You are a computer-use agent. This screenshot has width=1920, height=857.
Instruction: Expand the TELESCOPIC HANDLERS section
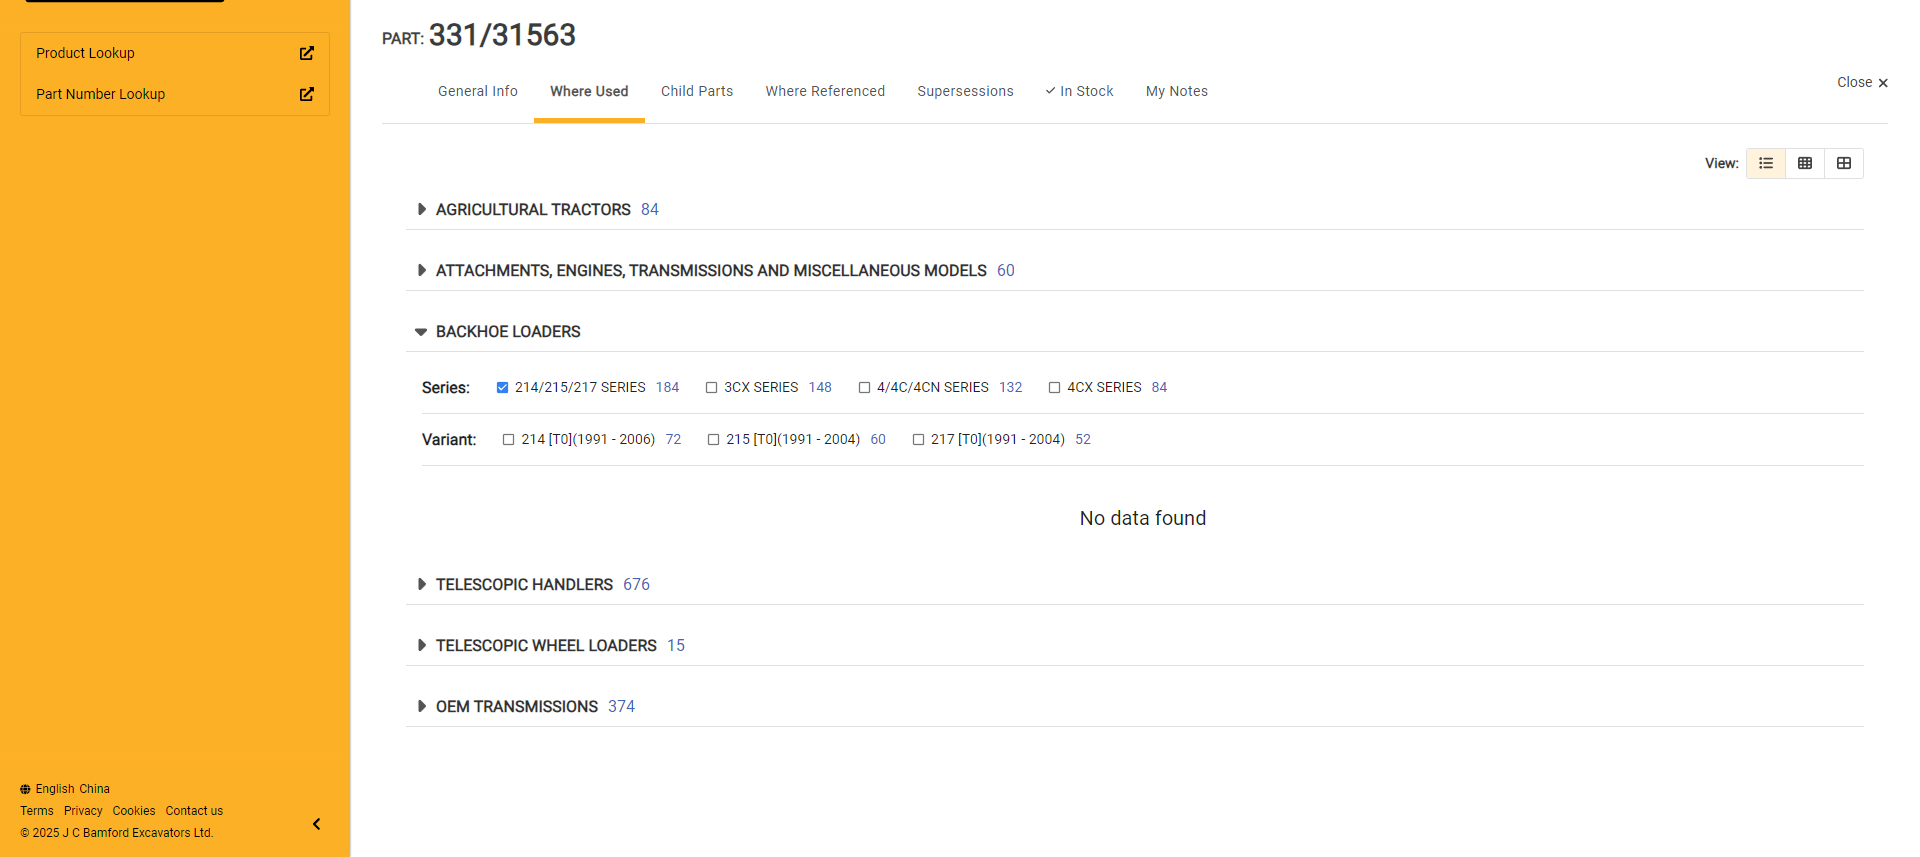click(422, 584)
